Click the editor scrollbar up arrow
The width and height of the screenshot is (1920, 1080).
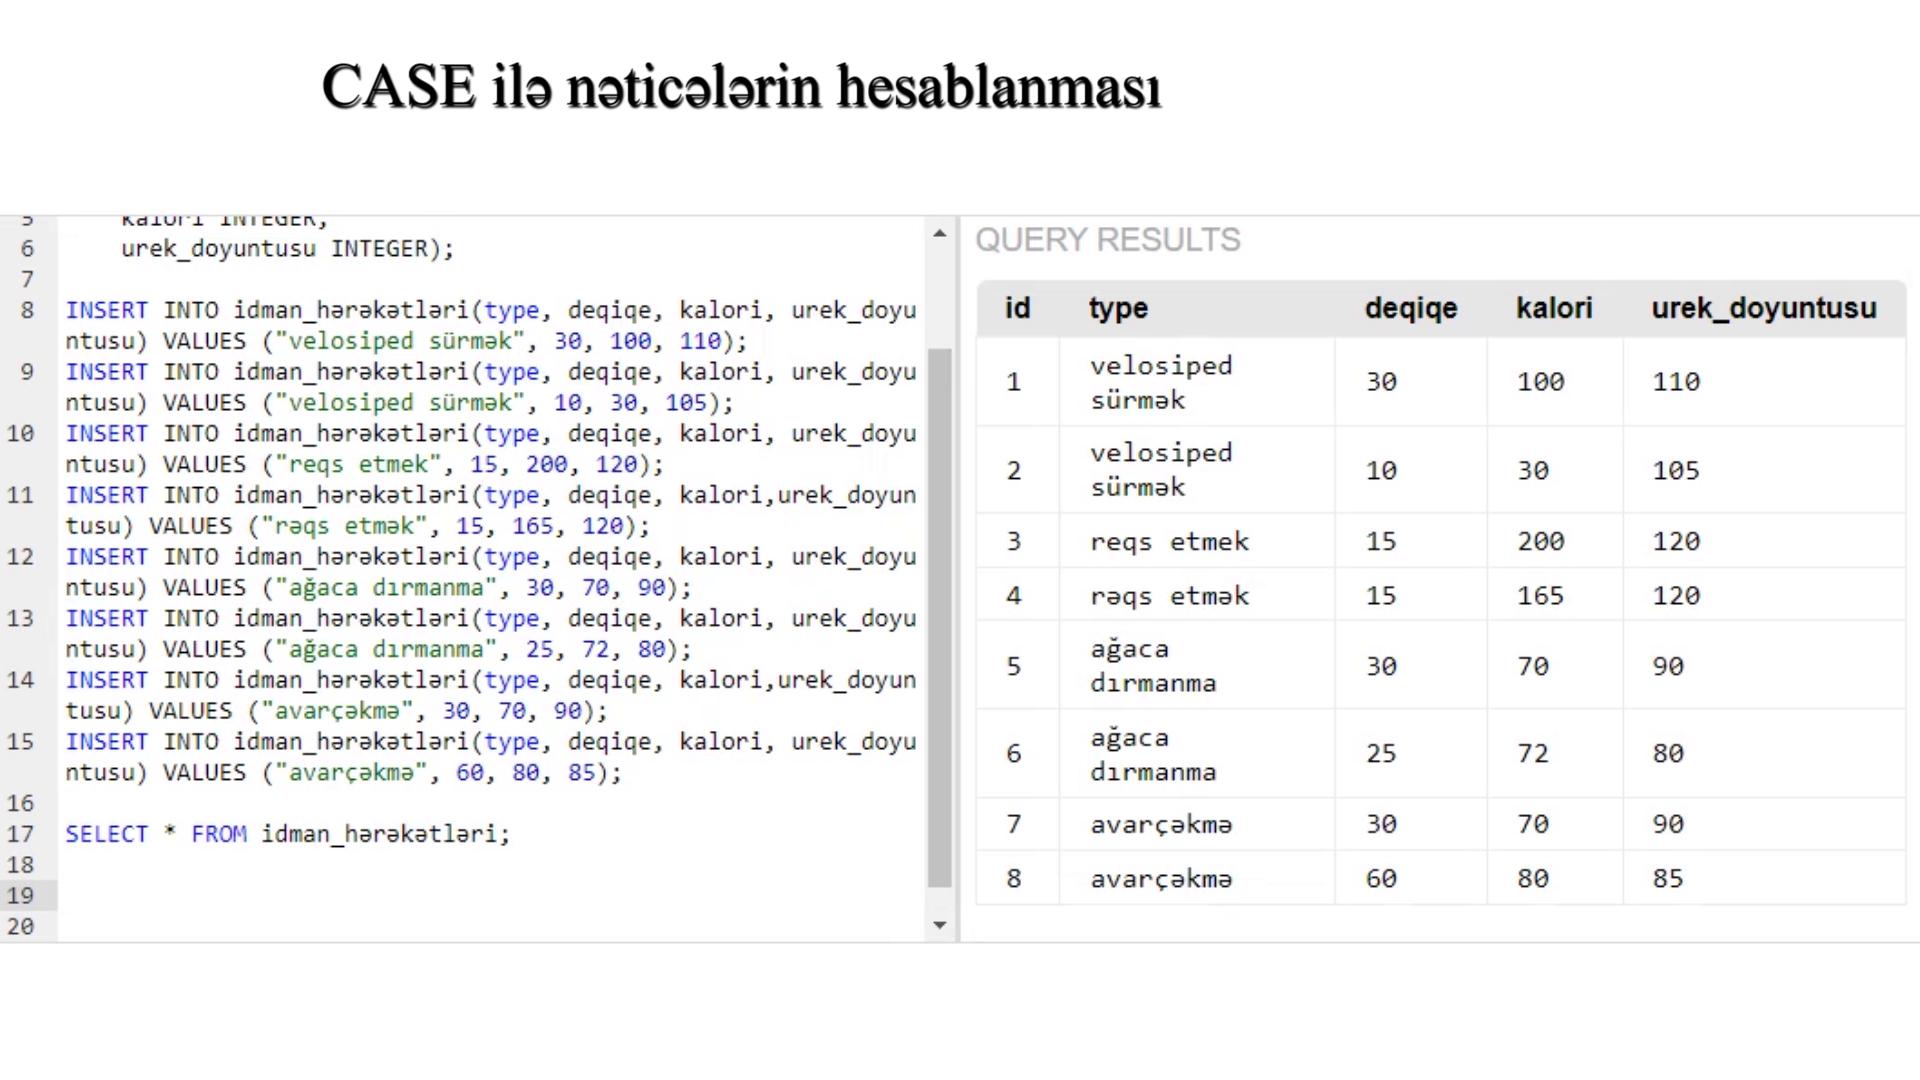click(x=939, y=234)
